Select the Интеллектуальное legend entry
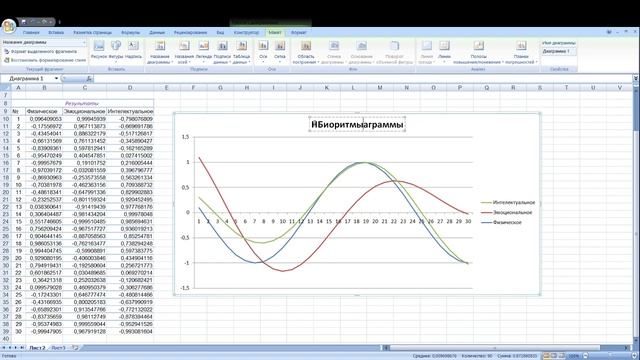This screenshot has width=640, height=360. pos(509,202)
